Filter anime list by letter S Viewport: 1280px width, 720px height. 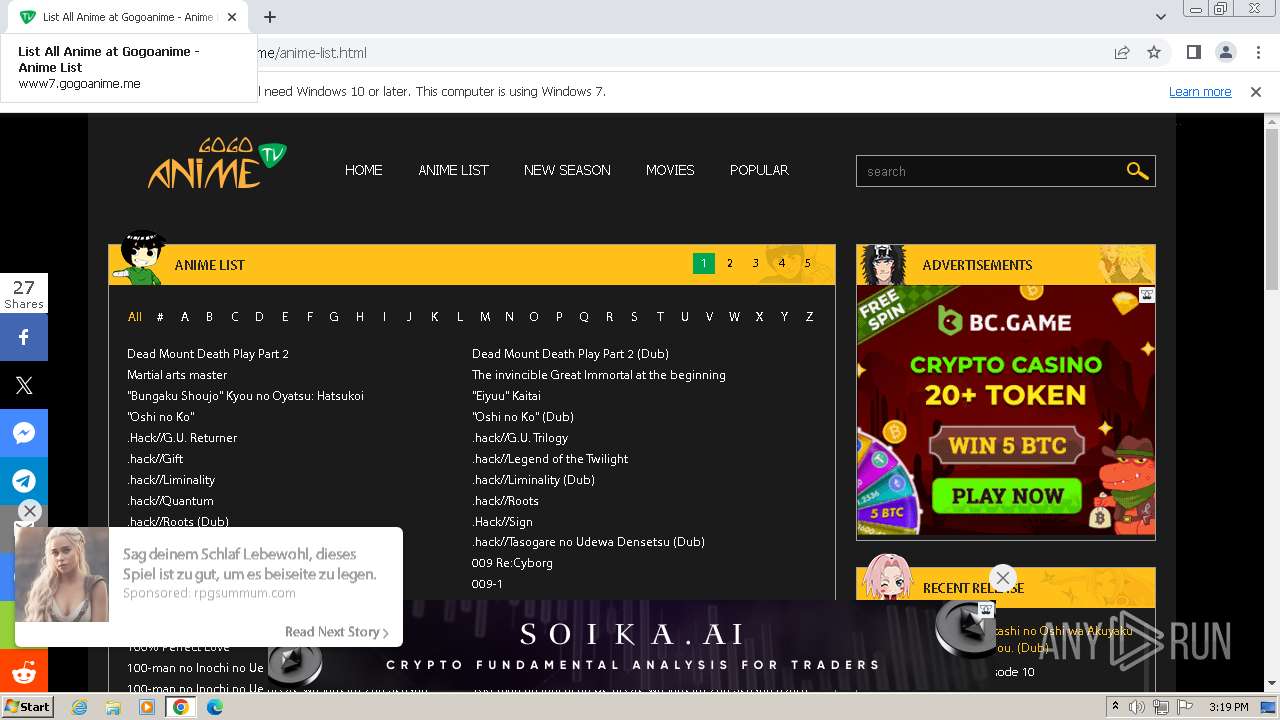coord(634,316)
